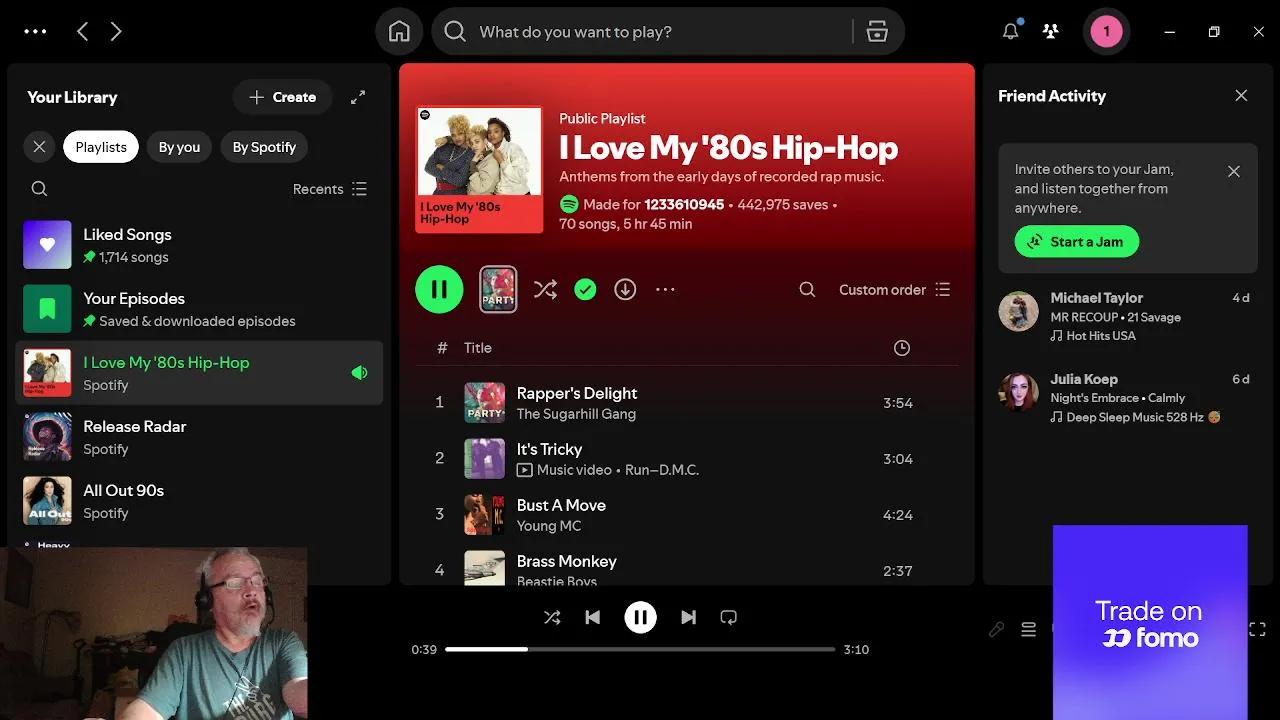Search within the playlist using magnifier icon
This screenshot has height=720, width=1280.
[x=807, y=290]
